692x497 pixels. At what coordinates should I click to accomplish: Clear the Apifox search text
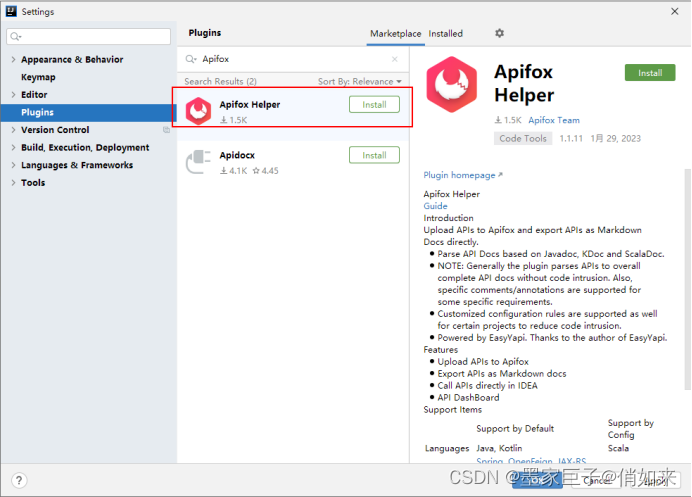coord(395,59)
